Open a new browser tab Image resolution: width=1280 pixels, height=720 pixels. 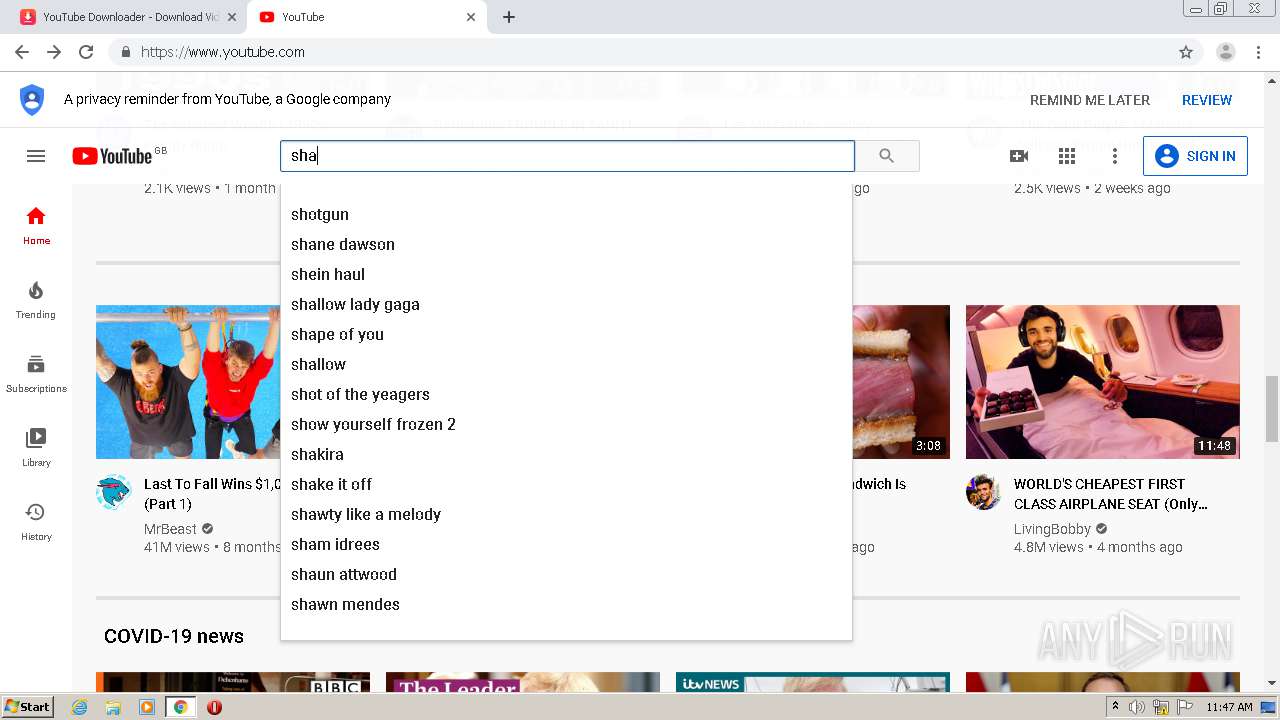508,17
